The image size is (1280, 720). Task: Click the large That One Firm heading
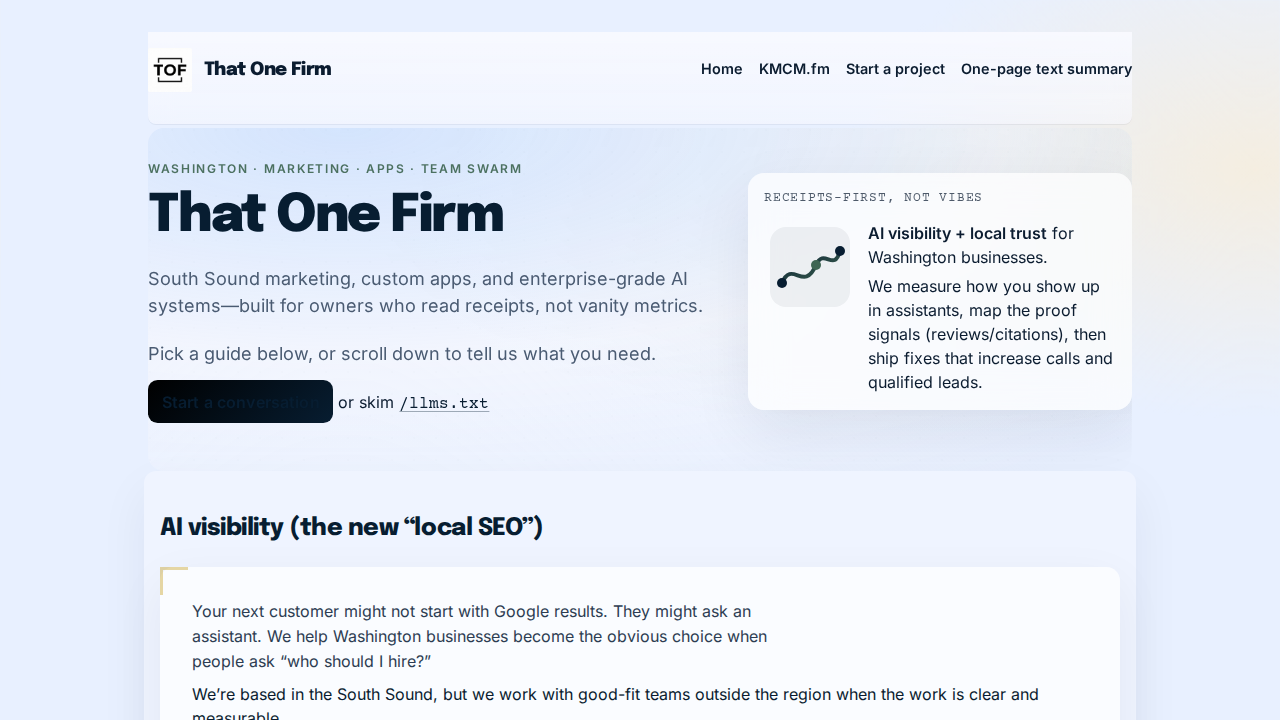tap(326, 213)
